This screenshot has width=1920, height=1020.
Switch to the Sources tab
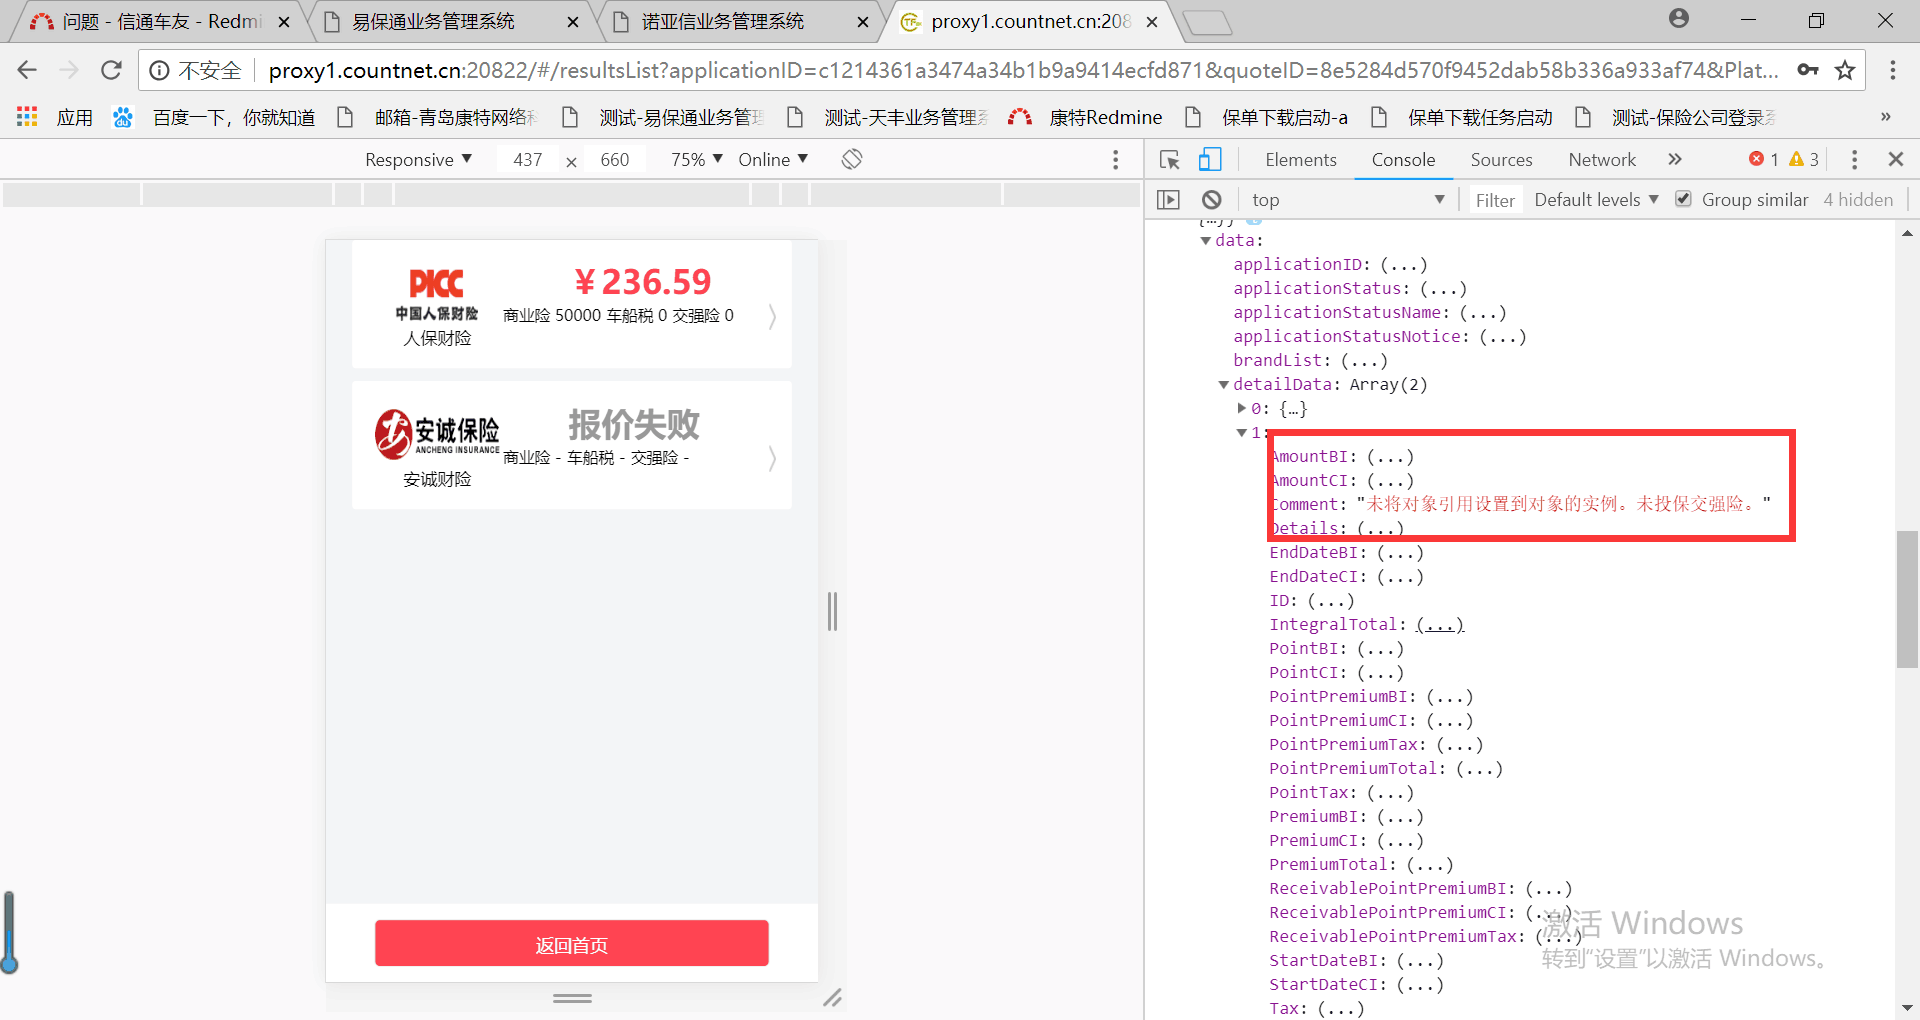point(1501,160)
